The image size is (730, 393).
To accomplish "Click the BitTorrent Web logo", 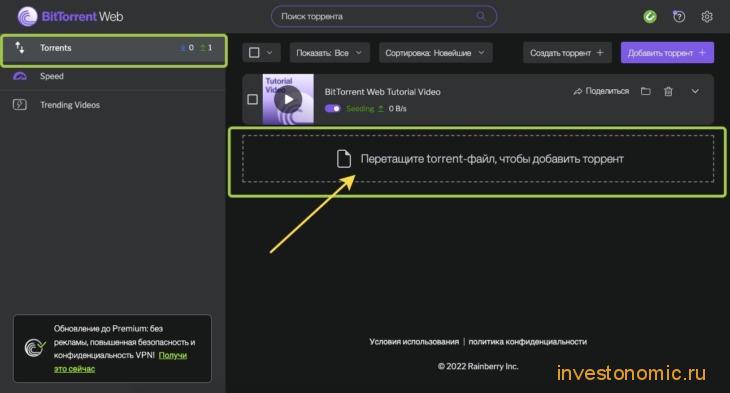I will click(70, 17).
